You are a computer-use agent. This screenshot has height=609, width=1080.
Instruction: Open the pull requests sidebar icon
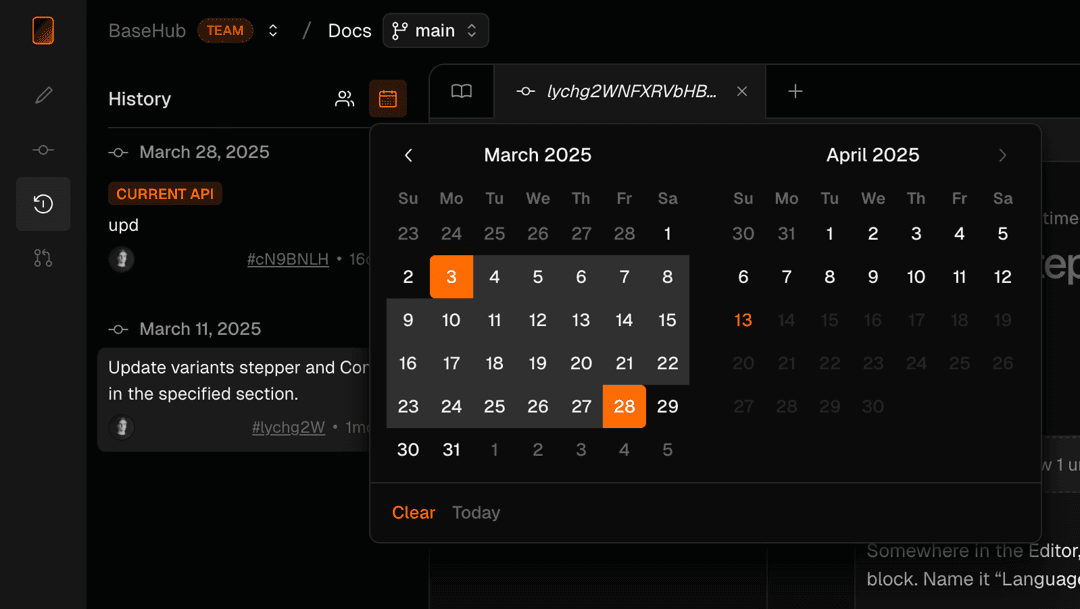click(x=43, y=258)
